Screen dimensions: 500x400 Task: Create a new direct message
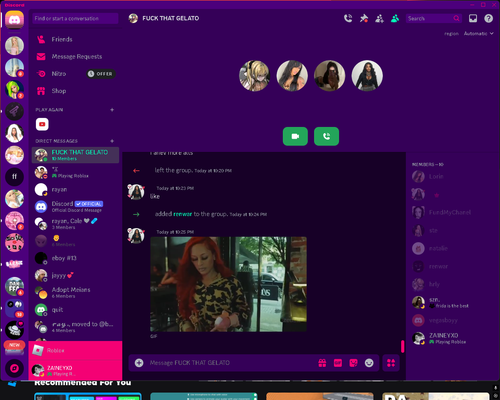click(112, 141)
